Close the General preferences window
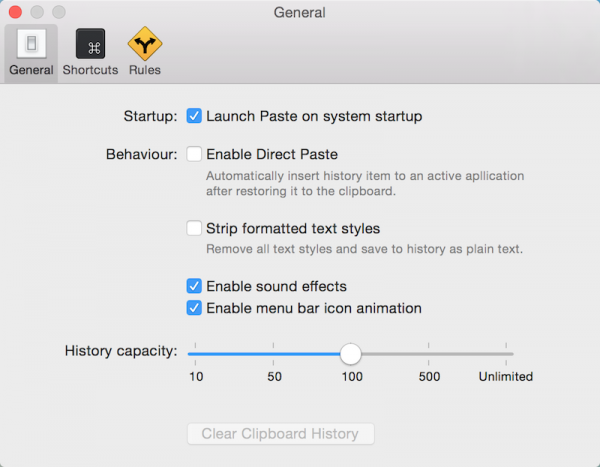The image size is (600, 467). point(15,12)
